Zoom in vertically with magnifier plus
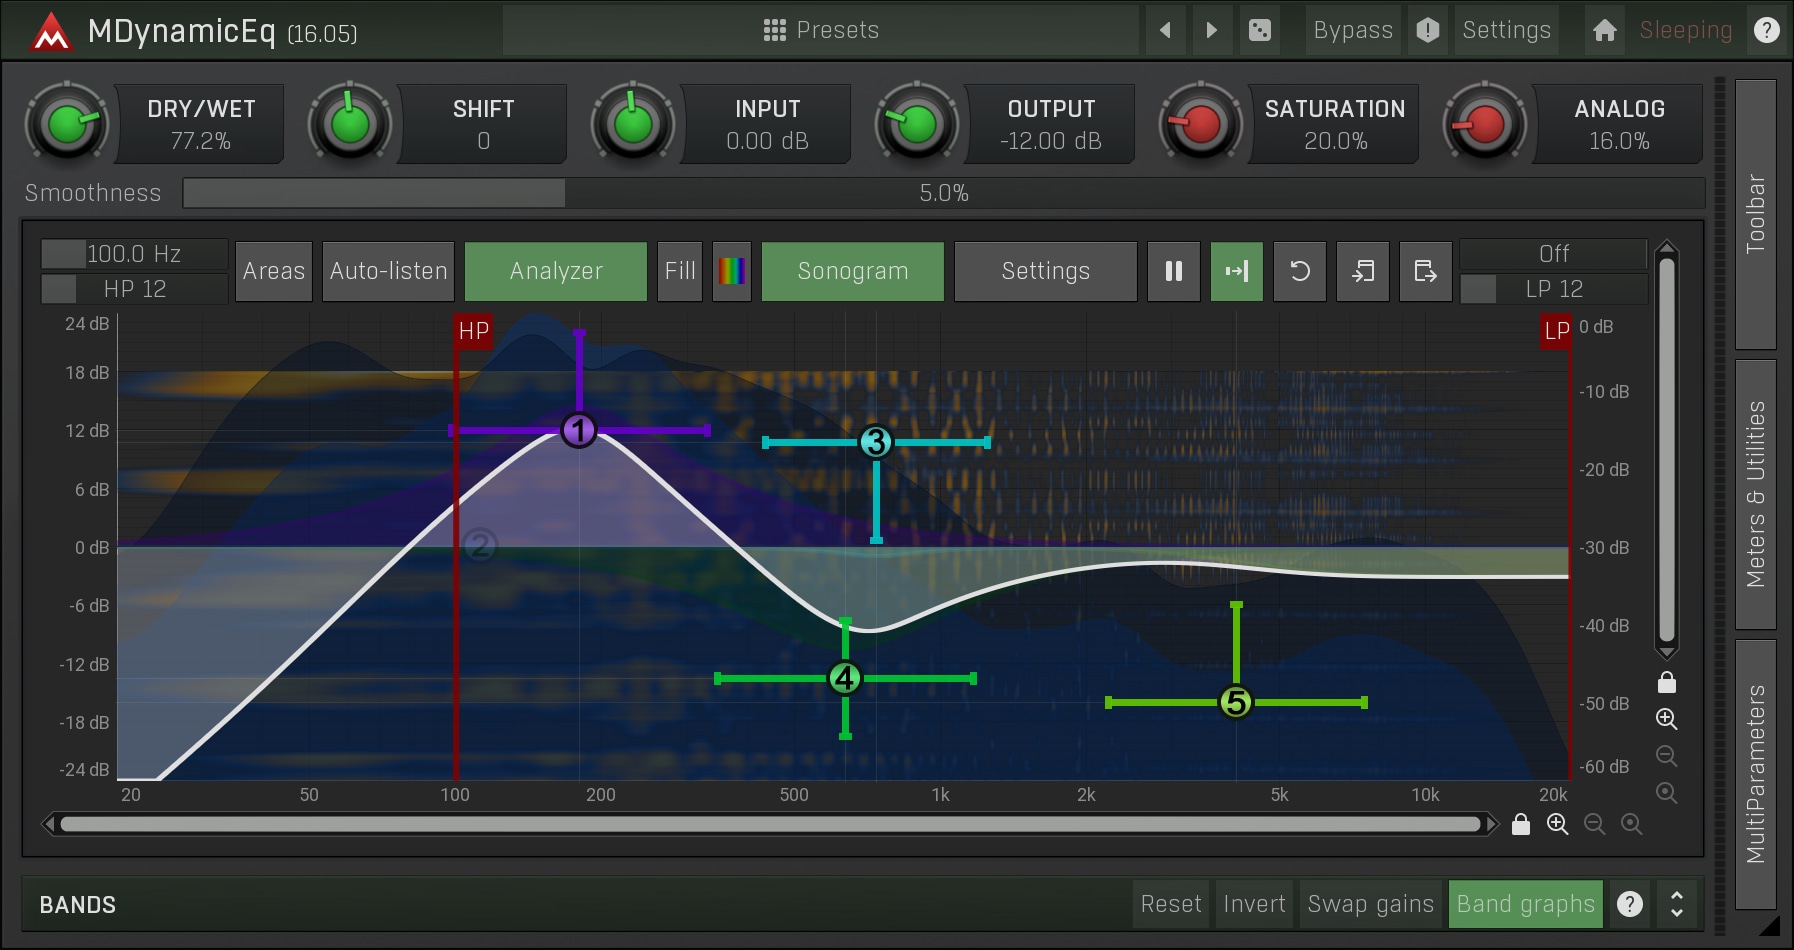This screenshot has height=950, width=1794. (1666, 719)
